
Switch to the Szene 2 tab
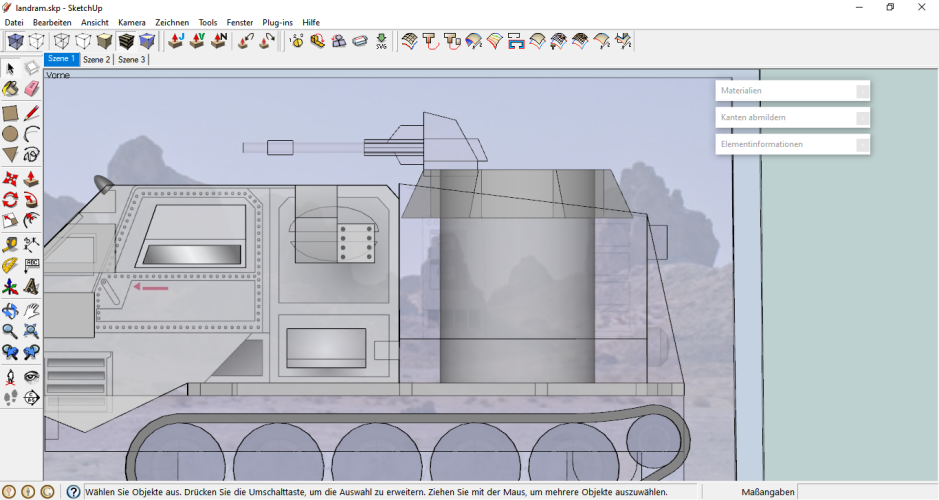tap(96, 59)
